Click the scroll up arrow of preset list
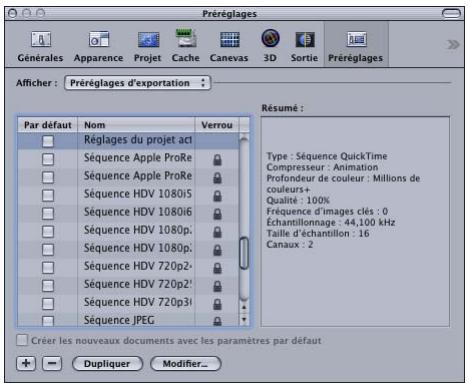The height and width of the screenshot is (385, 468). 244,307
